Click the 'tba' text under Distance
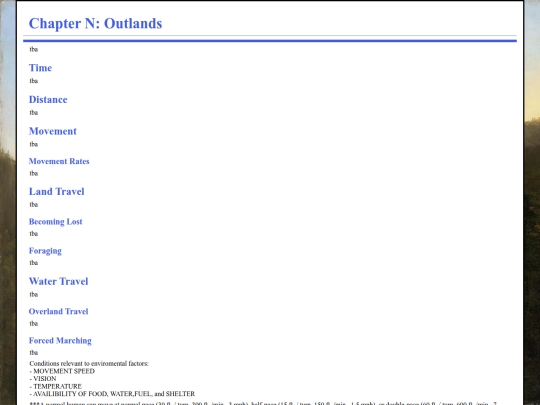Viewport: 540px width, 405px height. 34,113
